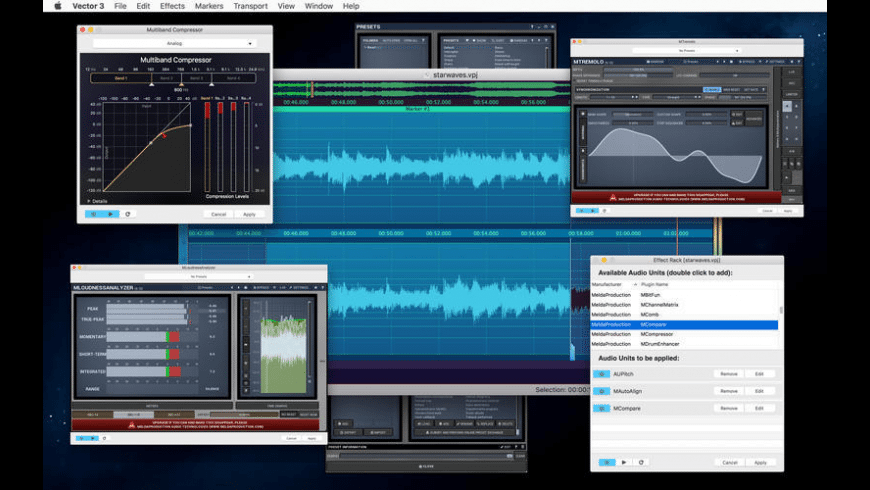Viewport: 870px width, 490px height.
Task: Apply the Multiband Compressor effect
Action: pos(249,214)
